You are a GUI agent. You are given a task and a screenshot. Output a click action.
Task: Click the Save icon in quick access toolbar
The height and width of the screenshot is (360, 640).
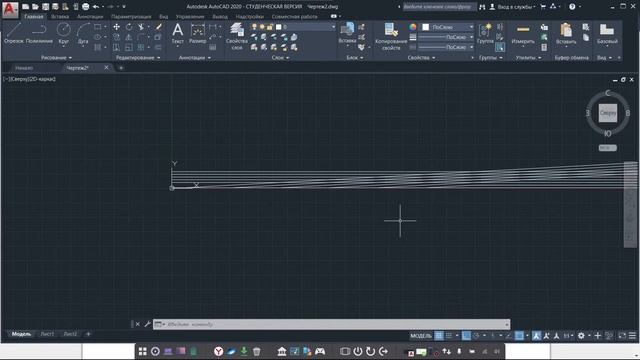(45, 7)
